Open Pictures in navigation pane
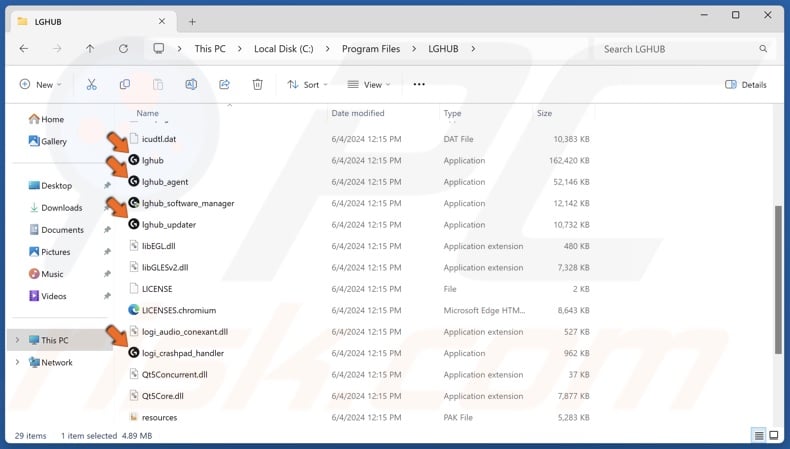 [x=49, y=252]
